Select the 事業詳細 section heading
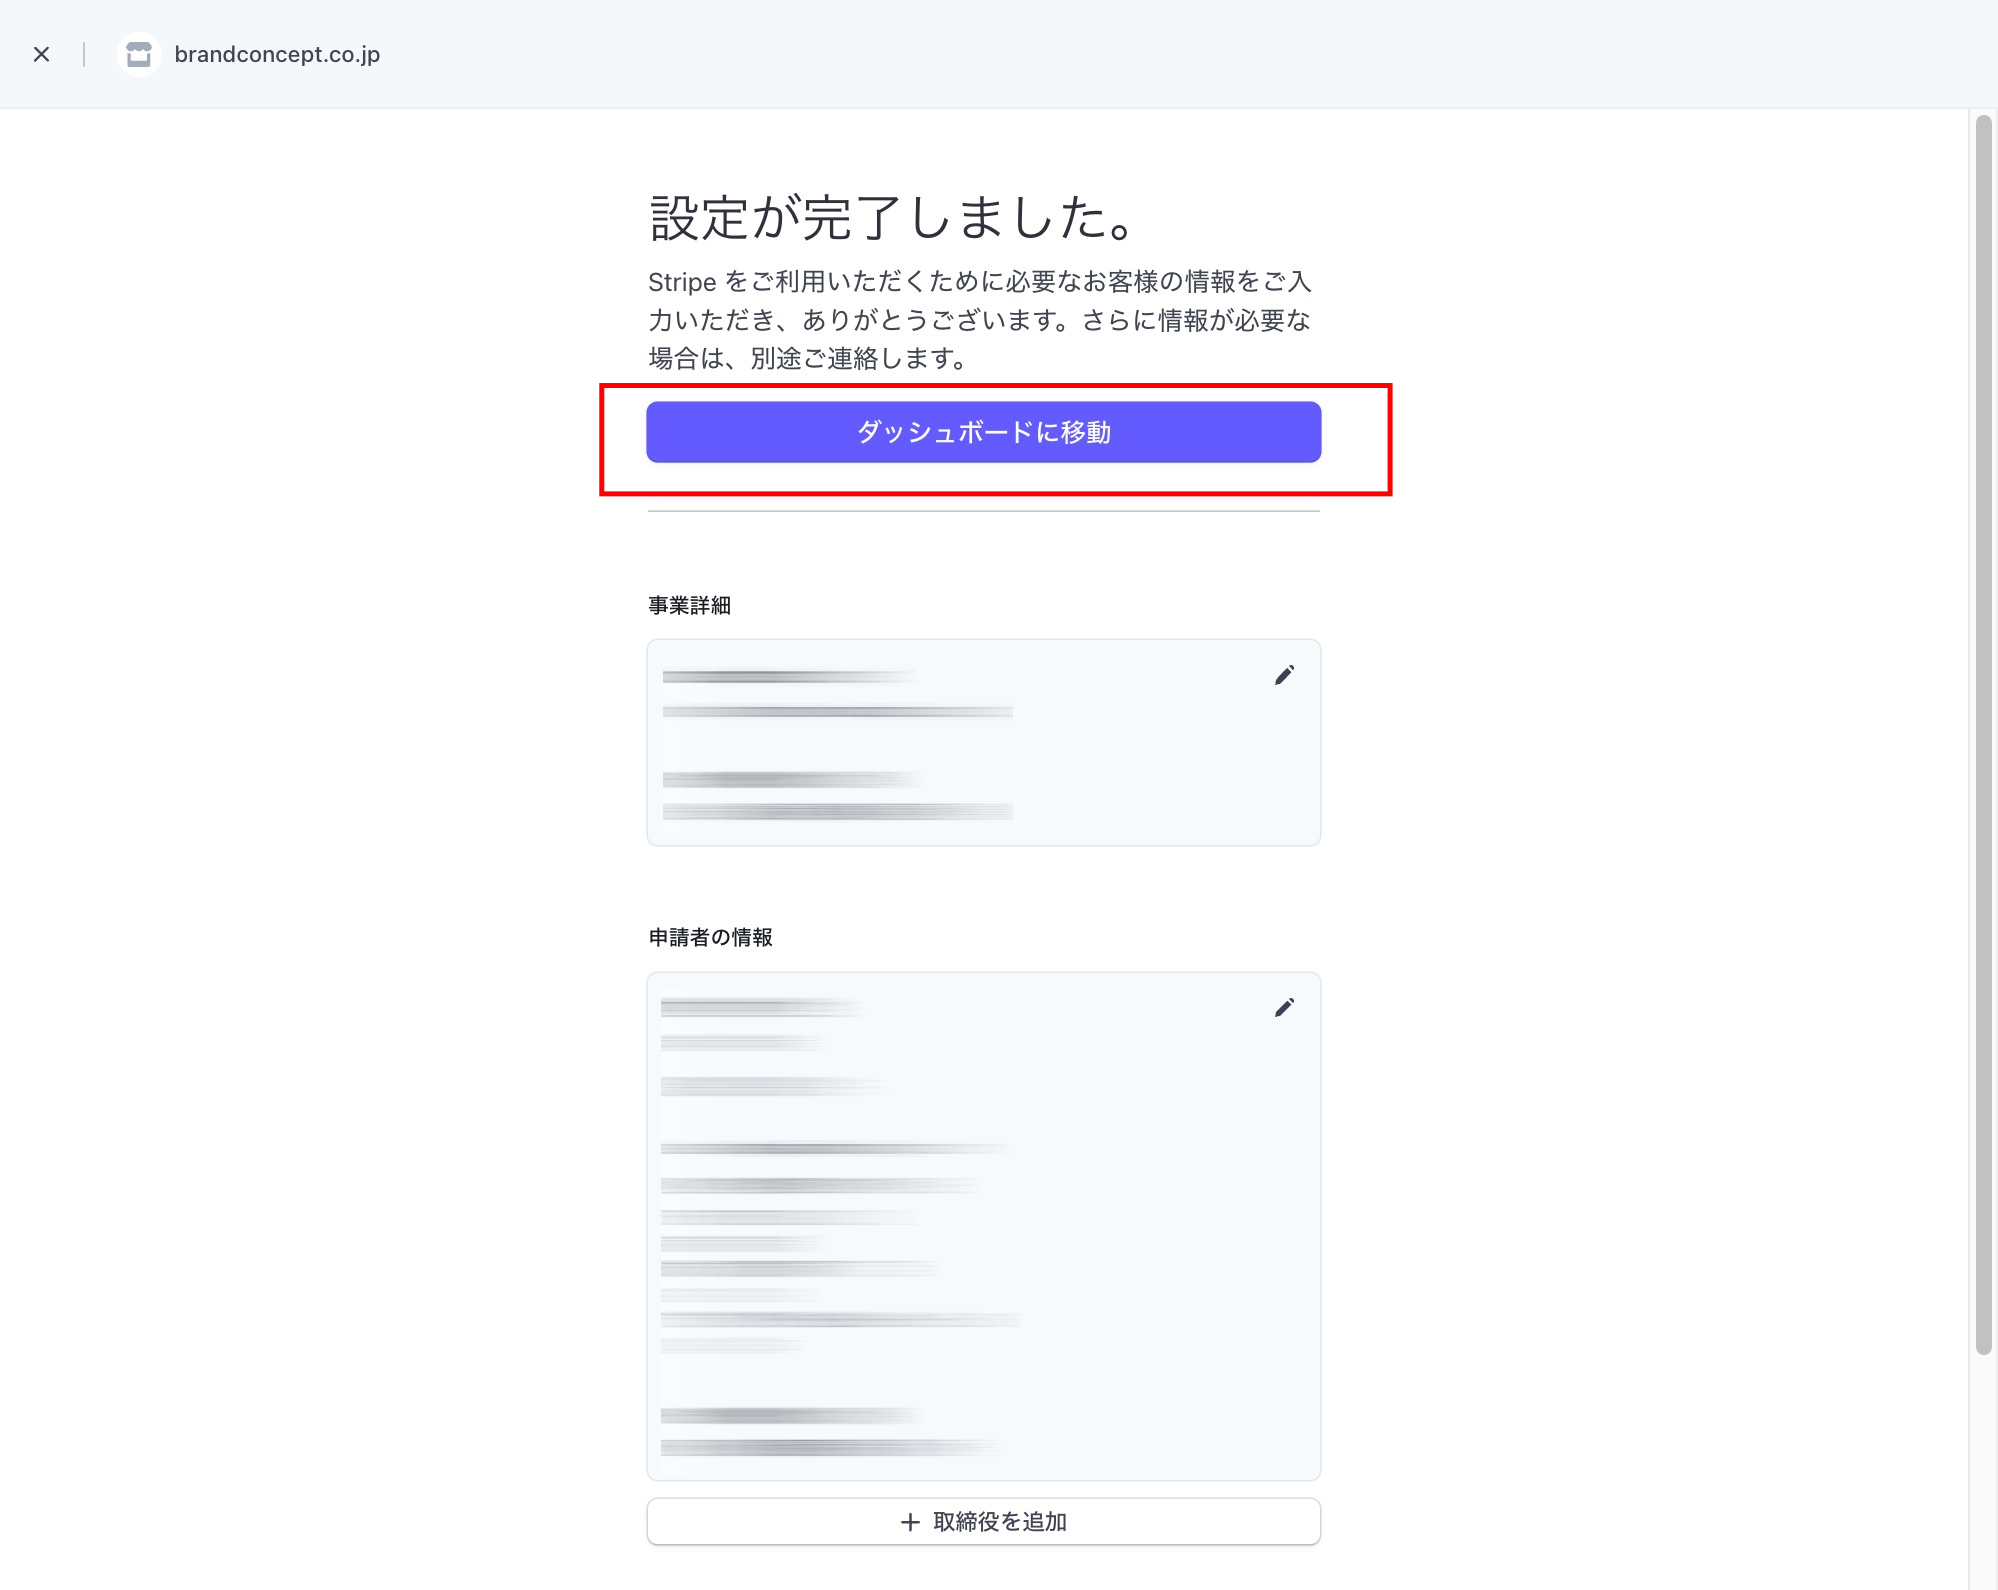The width and height of the screenshot is (1998, 1590). (x=689, y=605)
